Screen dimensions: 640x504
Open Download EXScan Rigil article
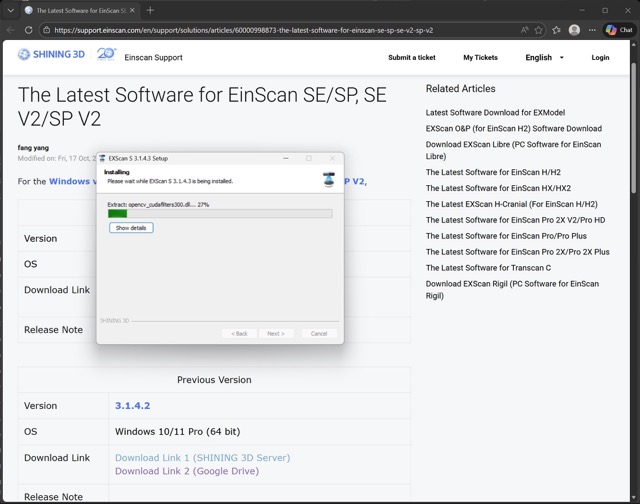click(x=512, y=289)
